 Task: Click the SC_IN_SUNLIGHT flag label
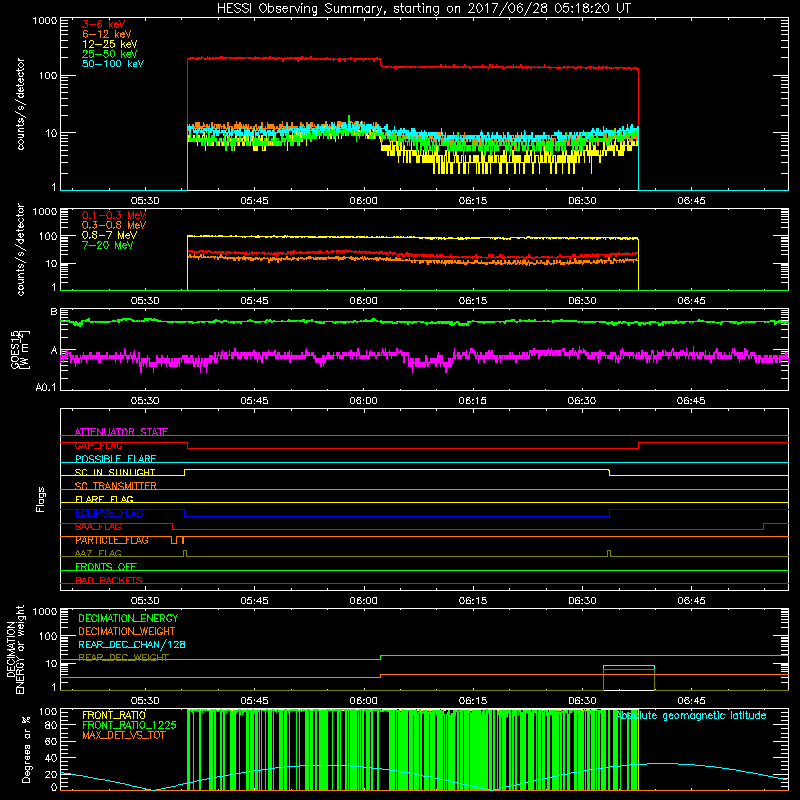point(115,472)
